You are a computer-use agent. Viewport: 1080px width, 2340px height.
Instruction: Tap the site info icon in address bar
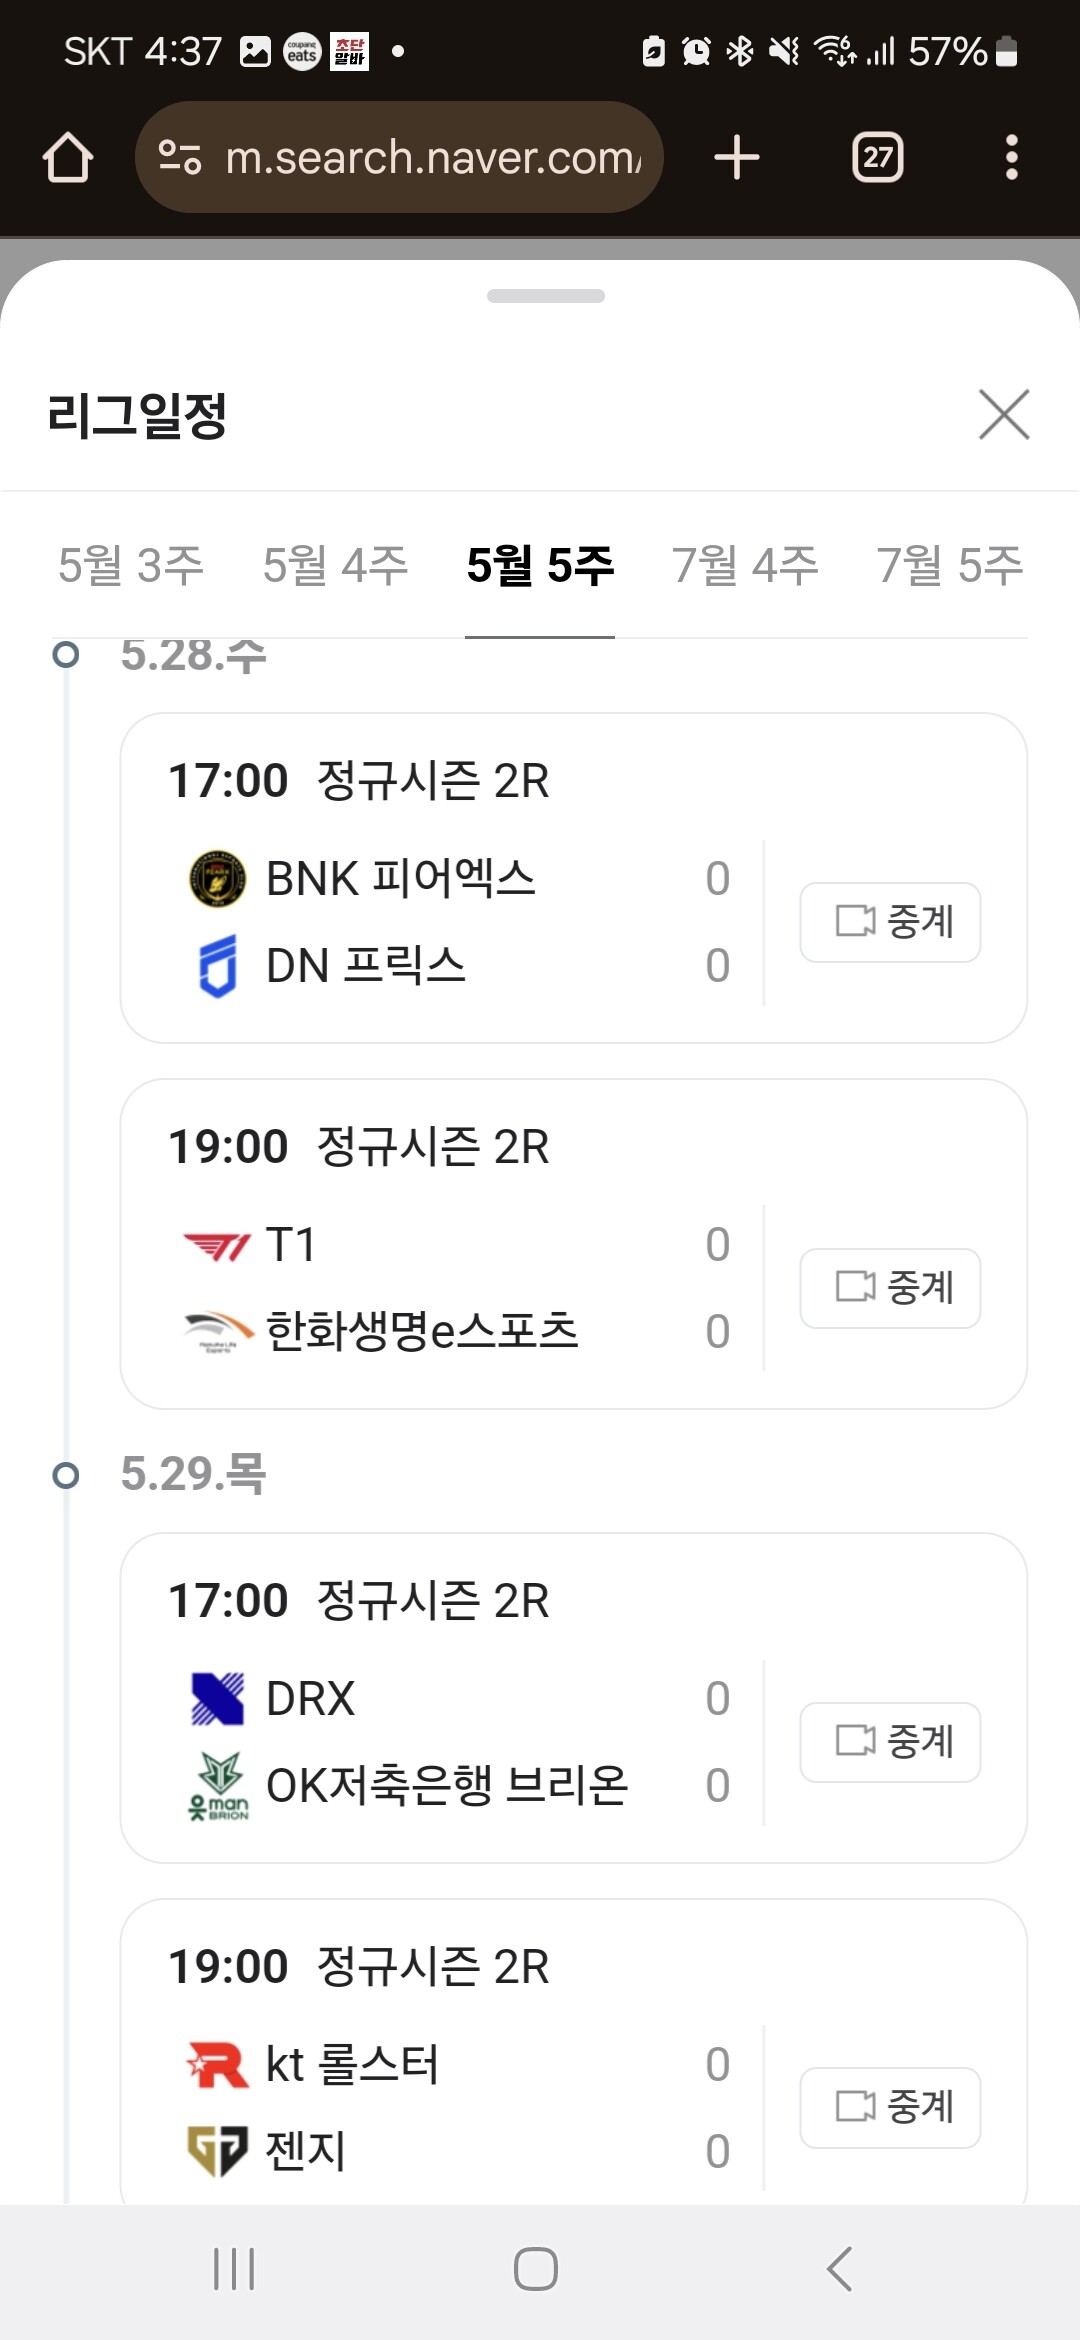pos(180,158)
